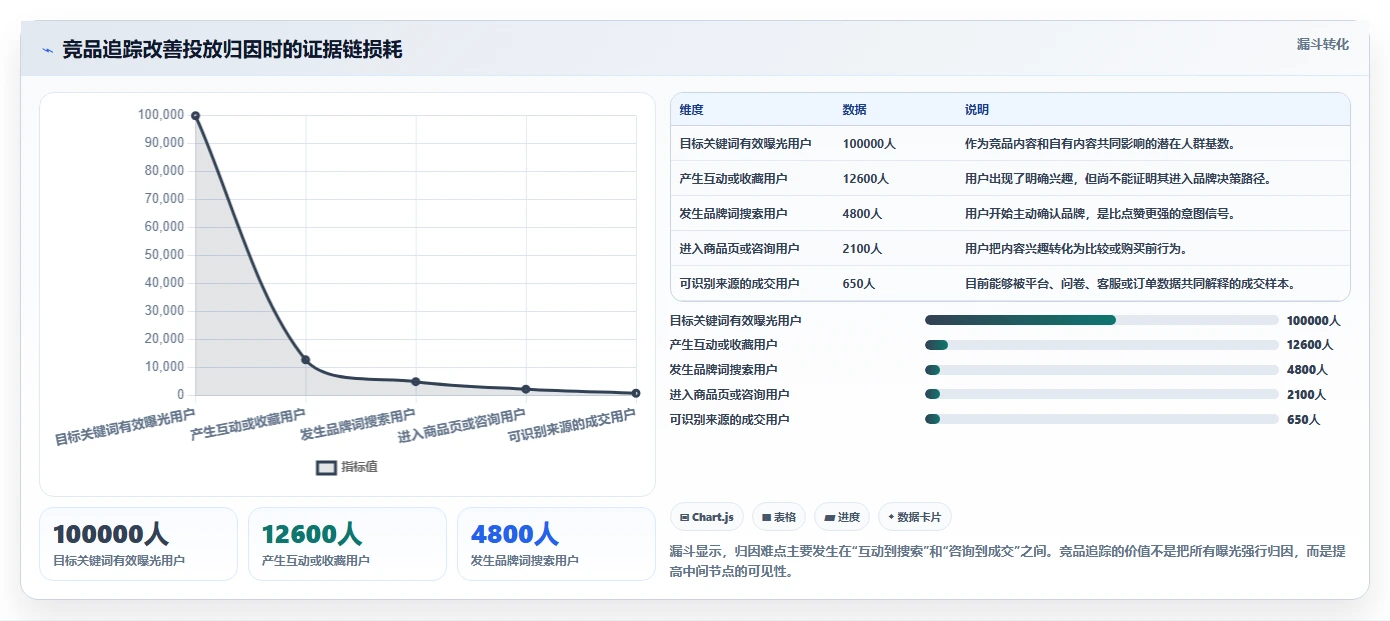Click the 10,000 y-axis label

tap(164, 367)
